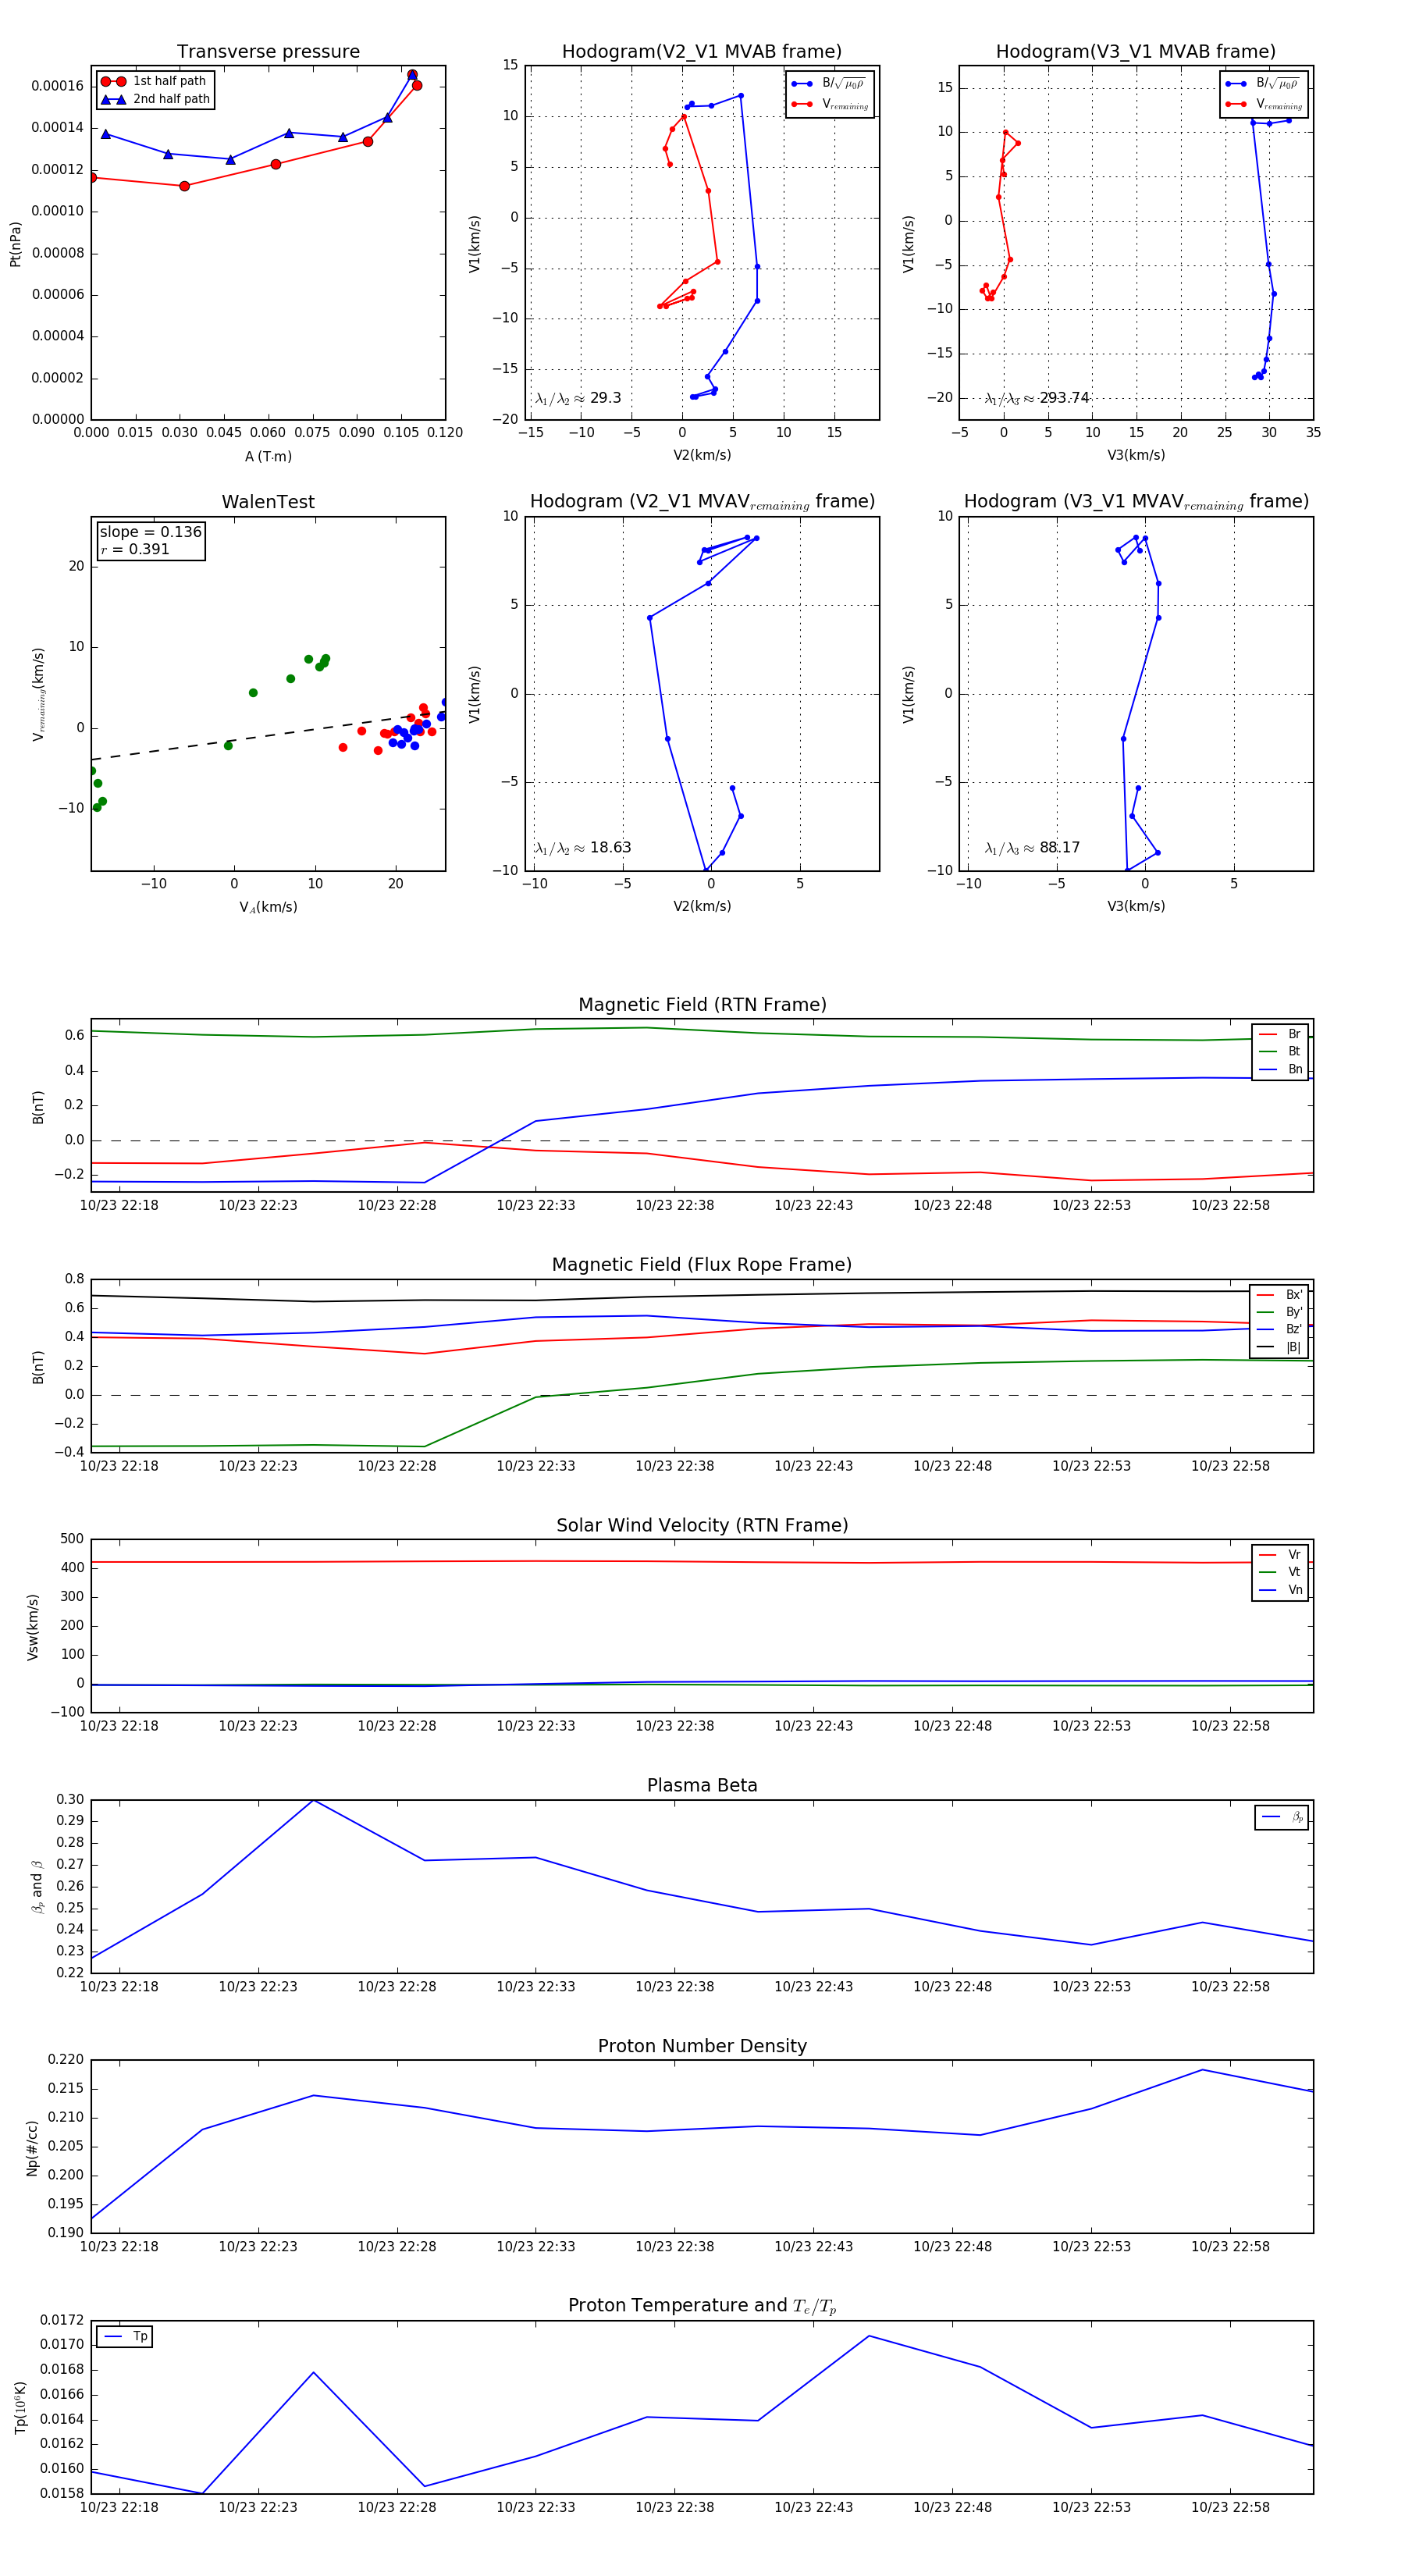Select the 'Bn' legend entry

point(1280,1069)
